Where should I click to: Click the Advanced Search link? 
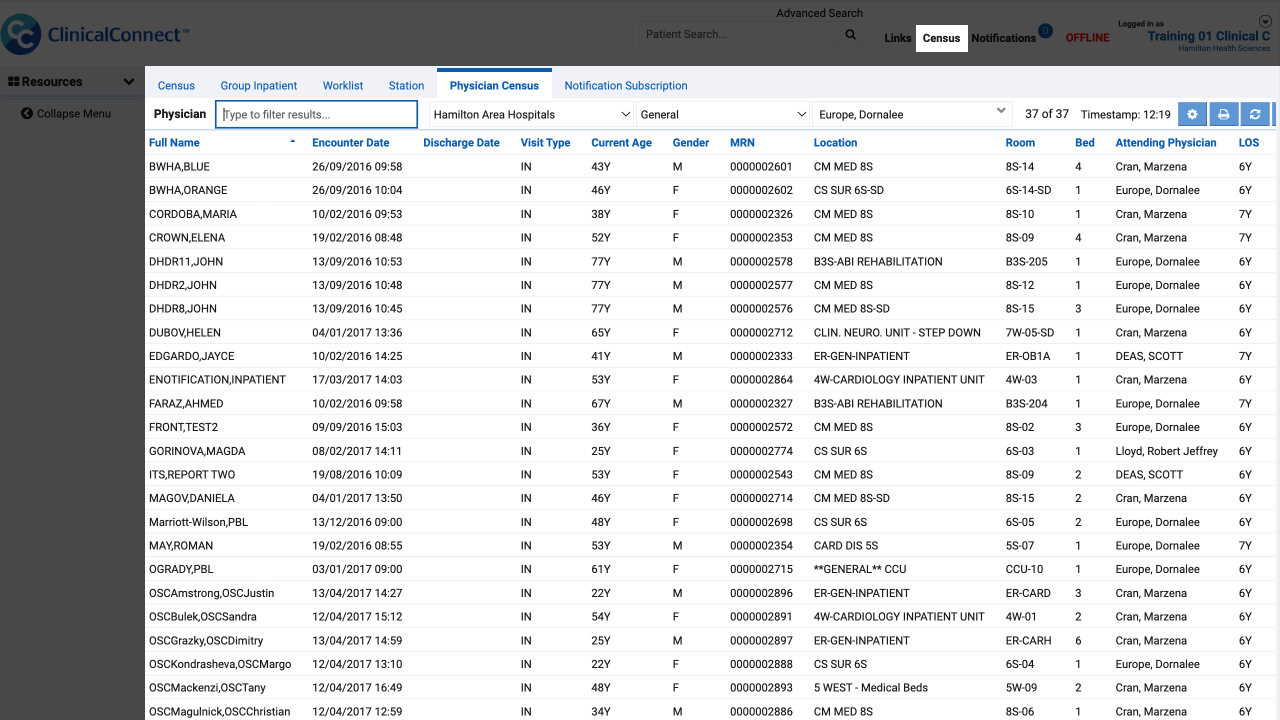(819, 13)
